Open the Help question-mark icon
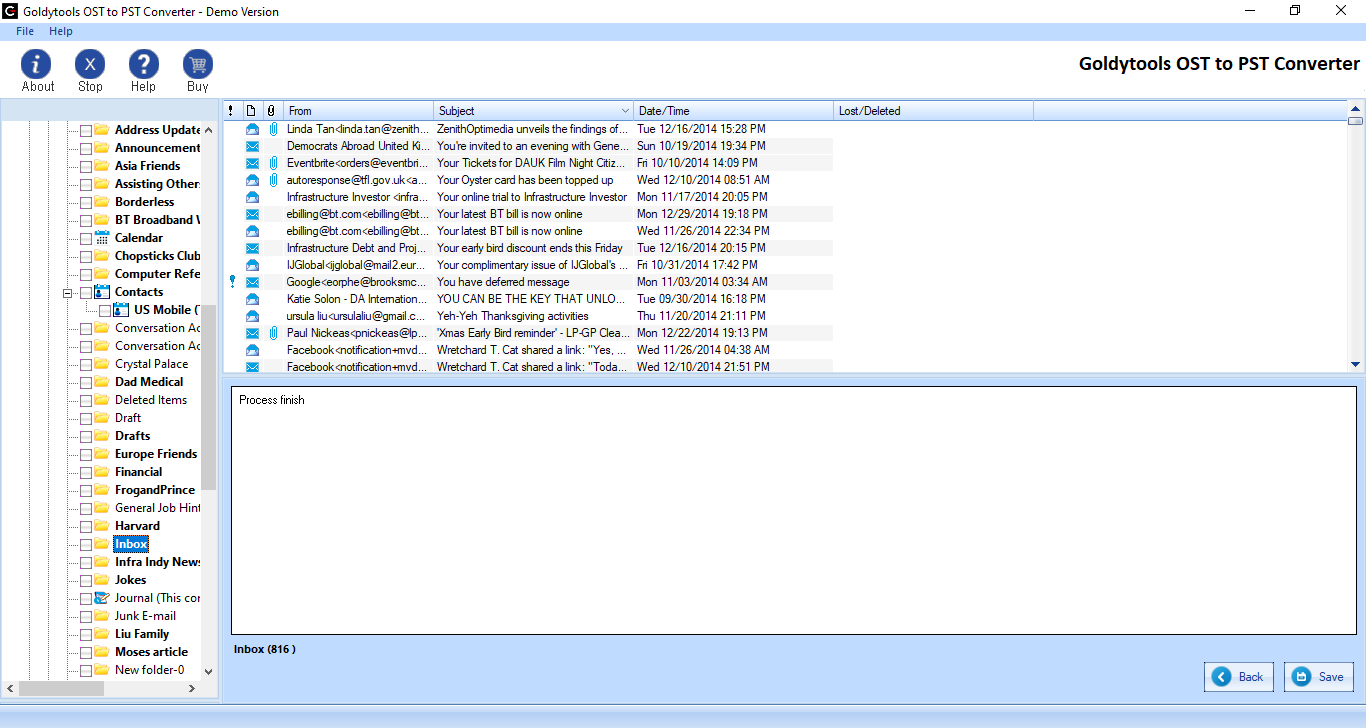This screenshot has width=1366, height=728. (144, 65)
